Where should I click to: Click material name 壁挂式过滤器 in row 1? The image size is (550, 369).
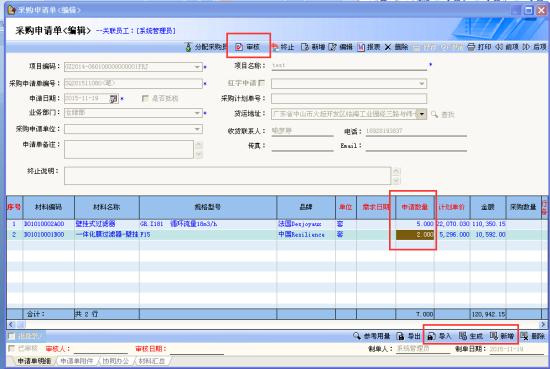coord(95,224)
